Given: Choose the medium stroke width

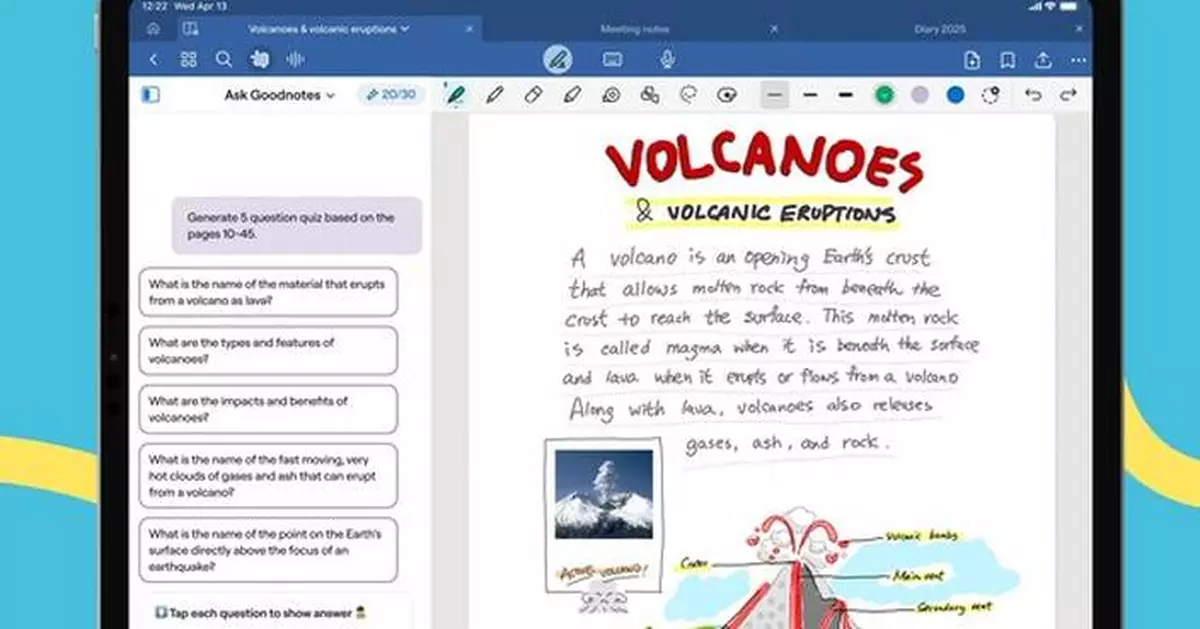Looking at the screenshot, I should [810, 95].
